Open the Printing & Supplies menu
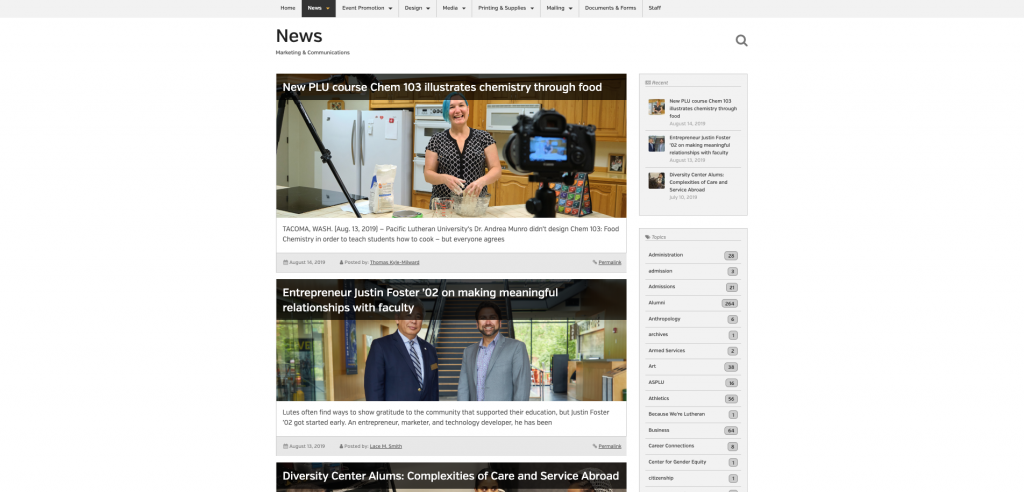Screen dimensions: 1024x492 [502, 8]
